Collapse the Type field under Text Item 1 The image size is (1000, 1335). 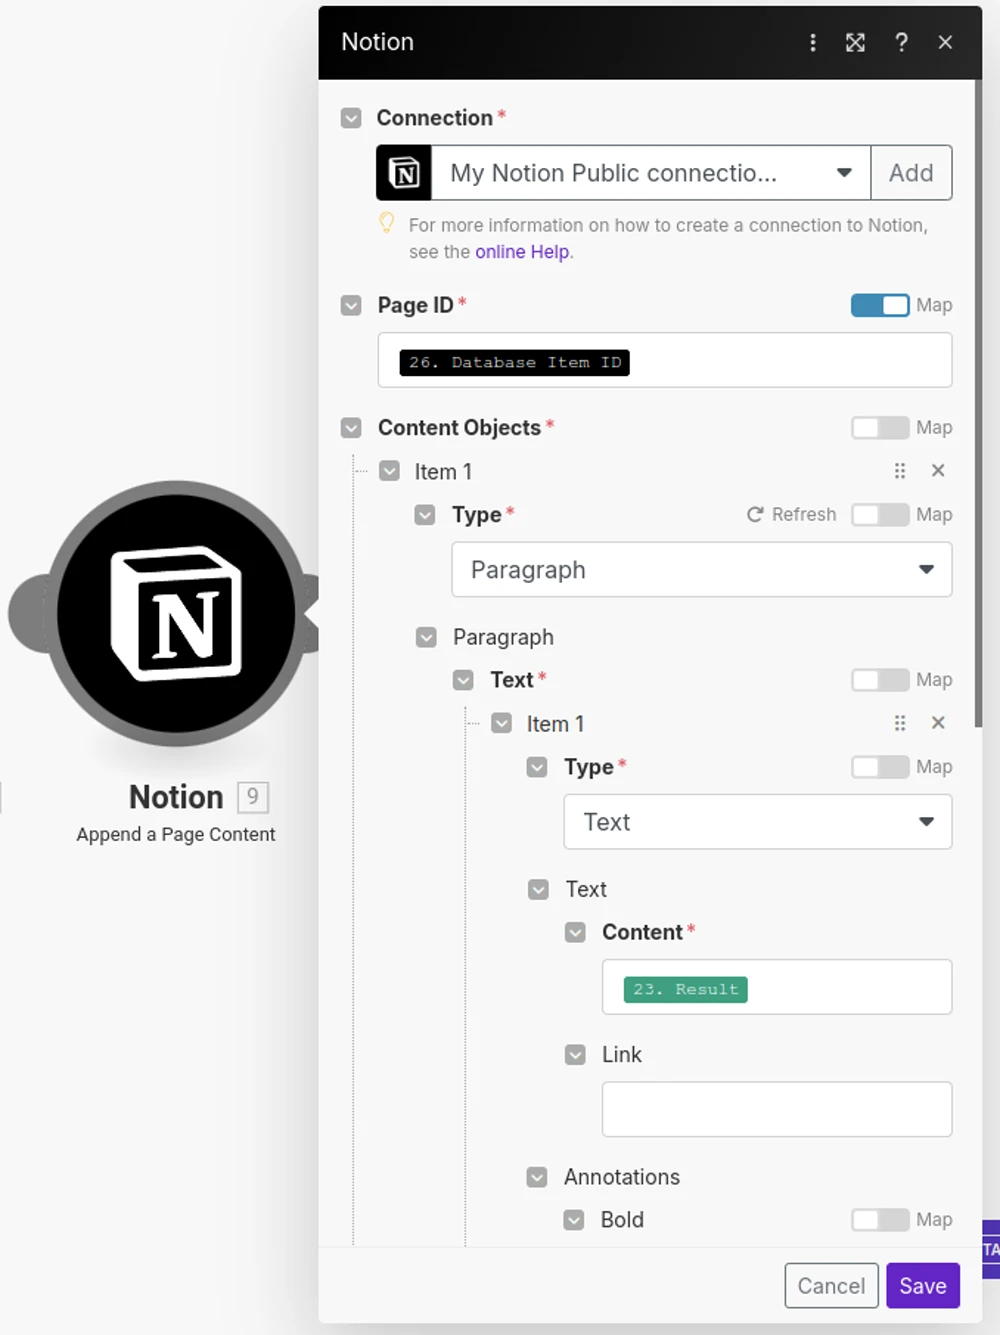(x=537, y=767)
